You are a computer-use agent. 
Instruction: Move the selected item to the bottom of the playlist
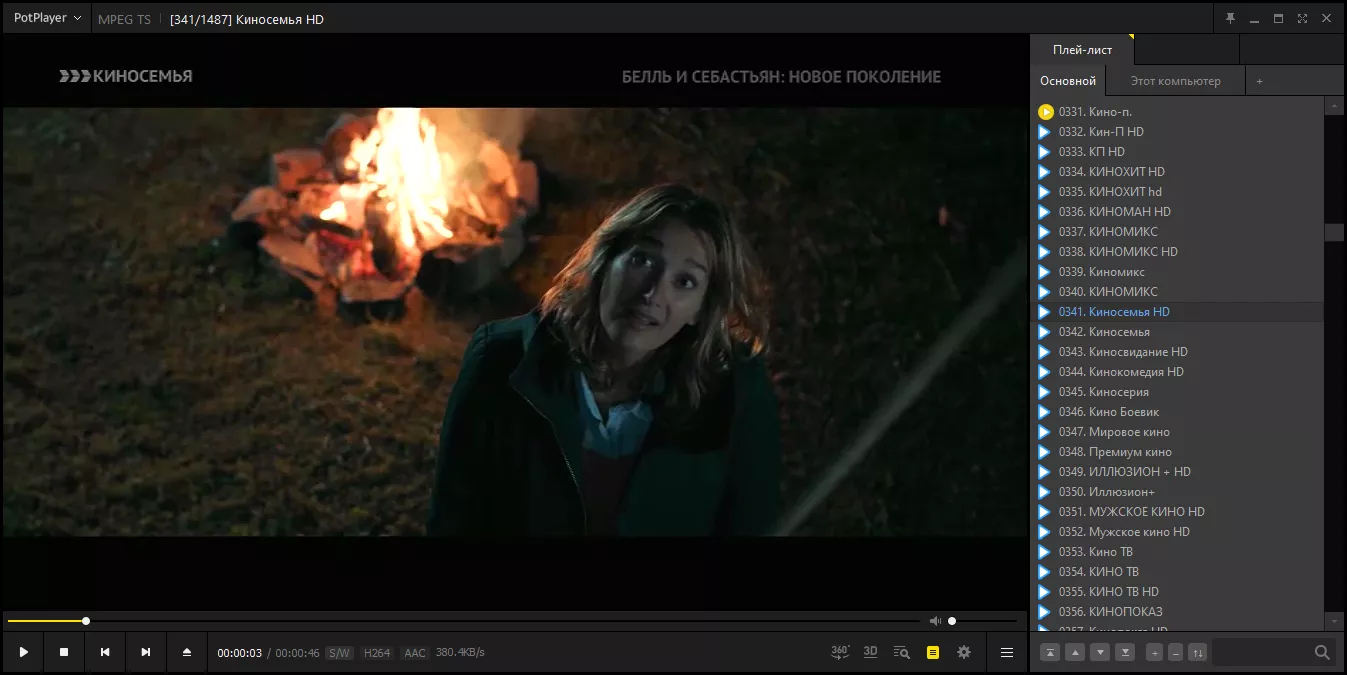coord(1125,652)
